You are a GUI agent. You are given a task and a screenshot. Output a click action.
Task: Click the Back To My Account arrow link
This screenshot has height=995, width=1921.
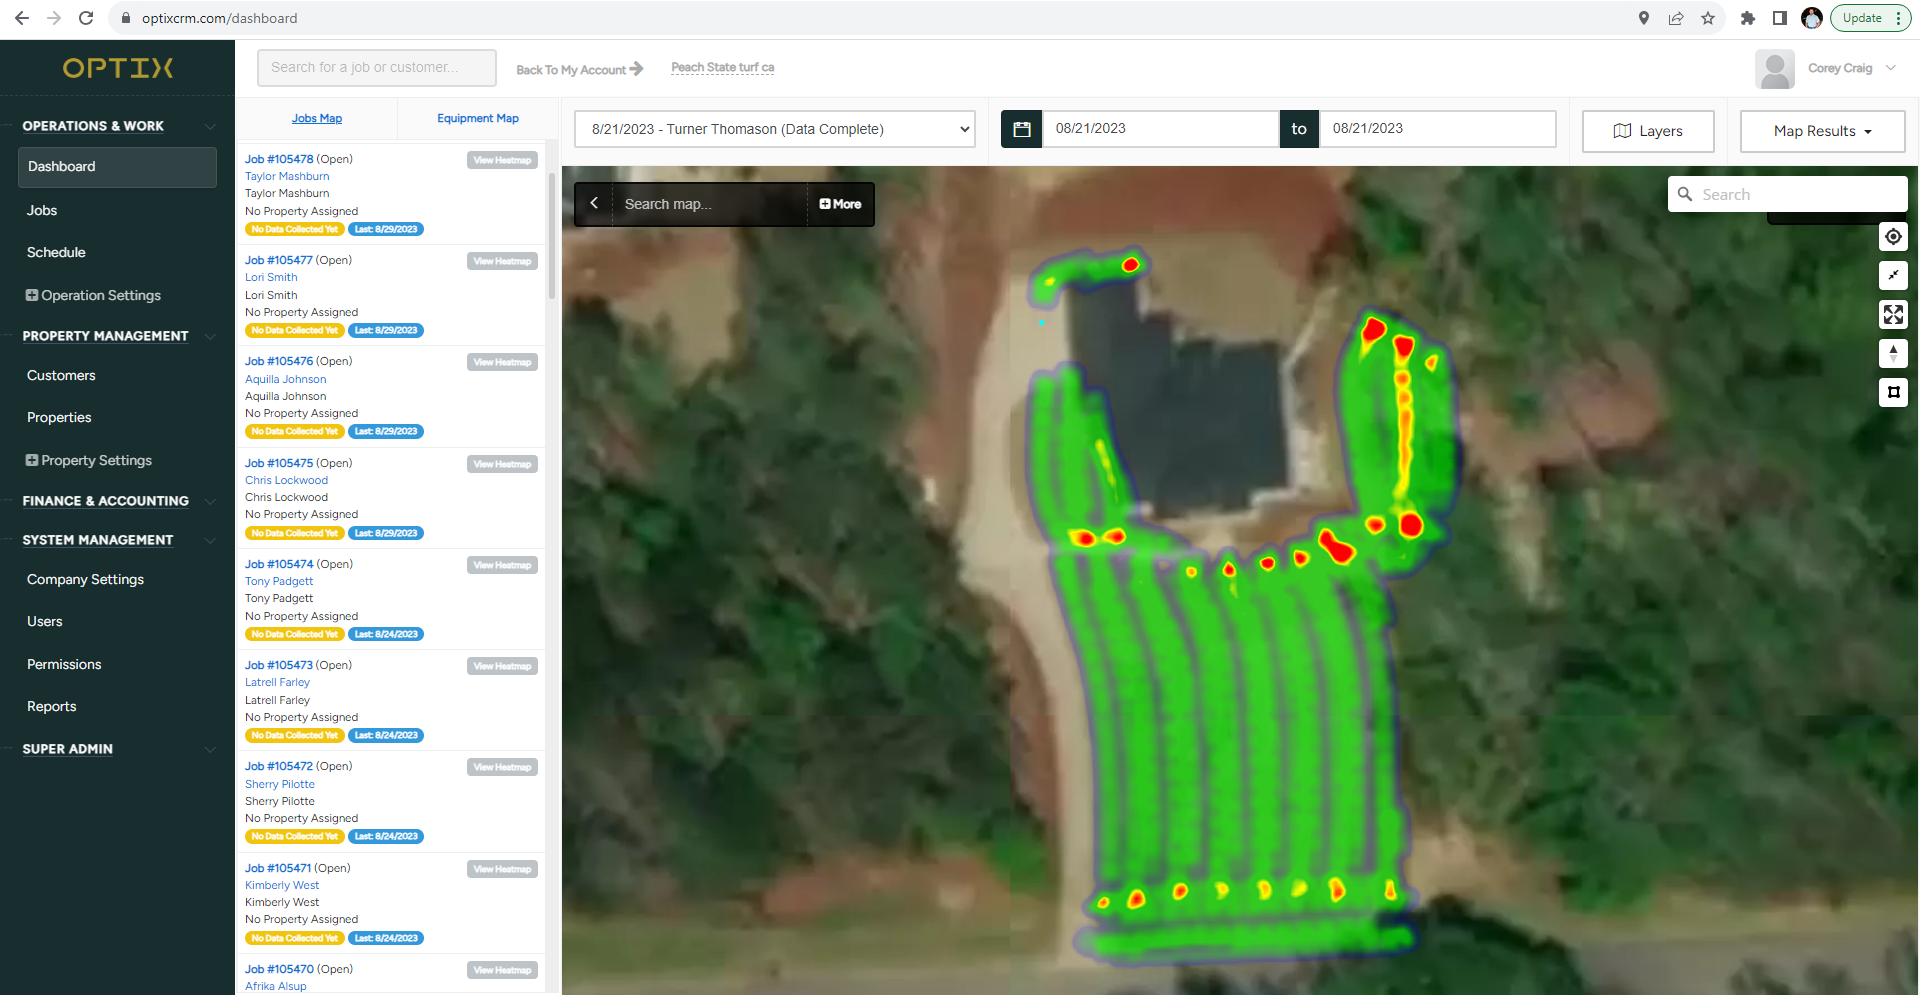[x=579, y=69]
